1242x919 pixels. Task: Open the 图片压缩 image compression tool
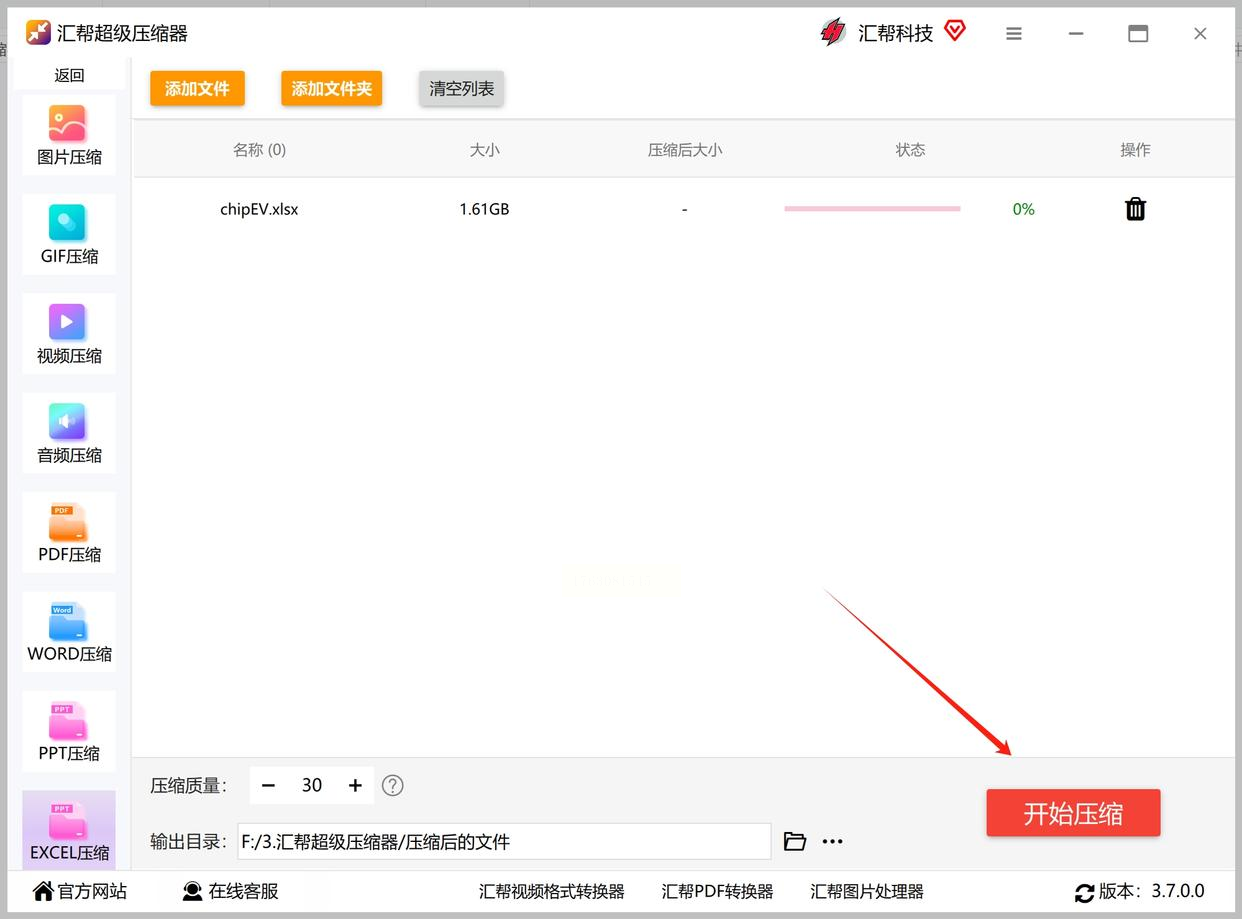pos(69,136)
